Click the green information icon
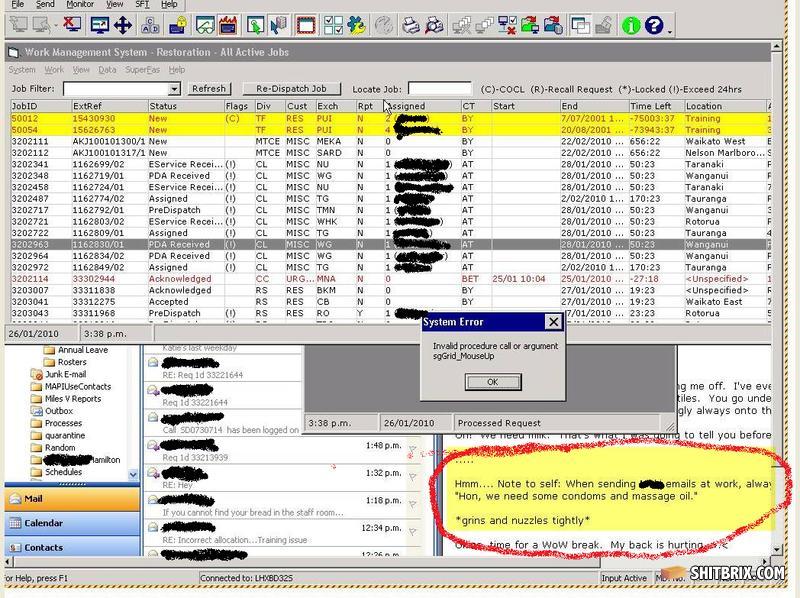 coord(631,24)
